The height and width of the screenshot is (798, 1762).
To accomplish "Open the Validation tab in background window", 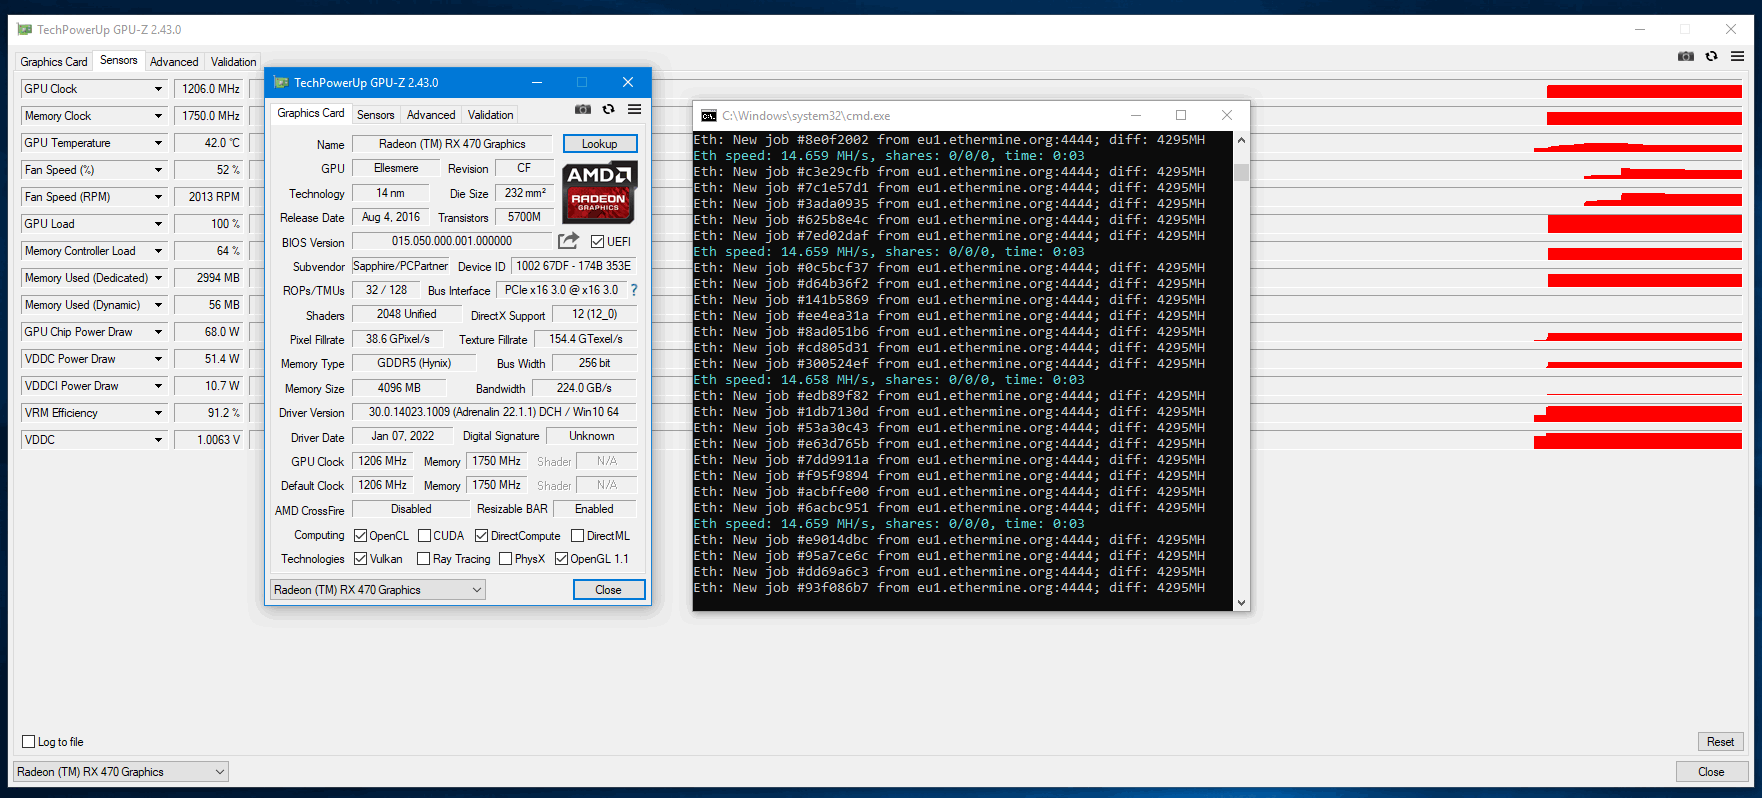I will click(x=233, y=62).
